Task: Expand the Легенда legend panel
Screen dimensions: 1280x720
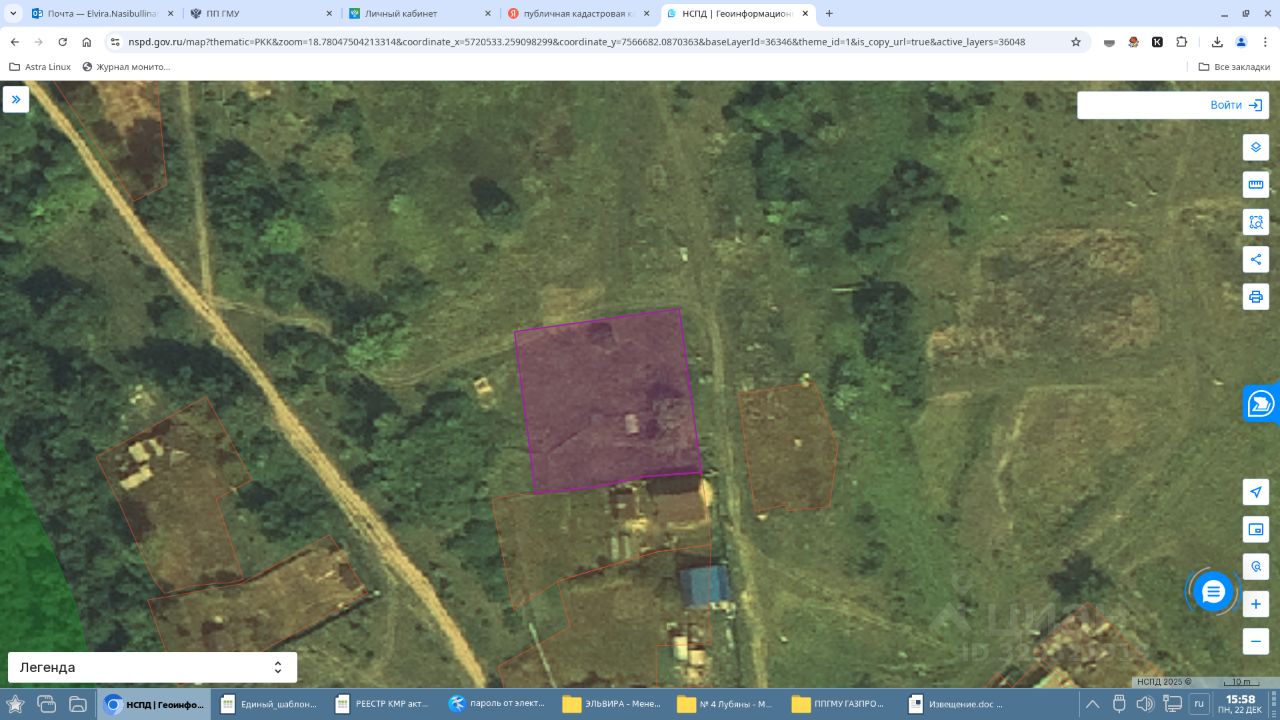Action: 152,667
